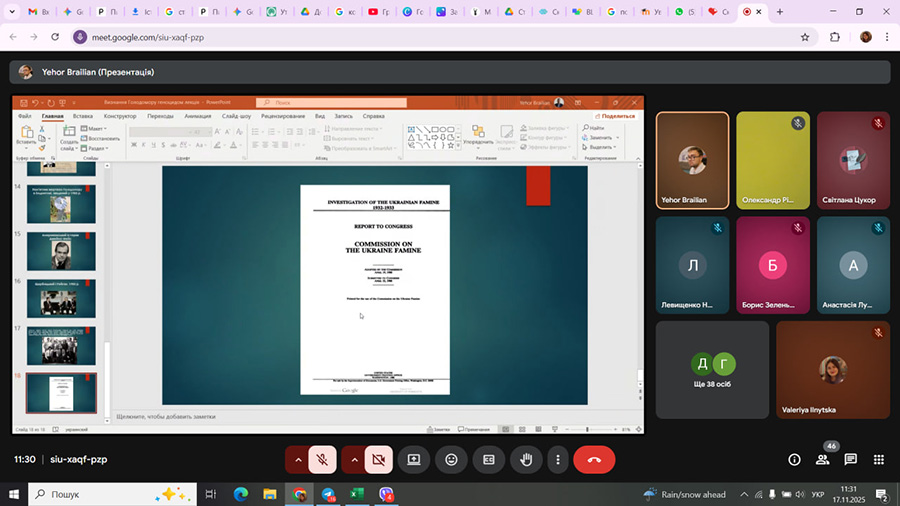This screenshot has width=900, height=506.
Task: Open the activities grid icon
Action: pyautogui.click(x=879, y=460)
